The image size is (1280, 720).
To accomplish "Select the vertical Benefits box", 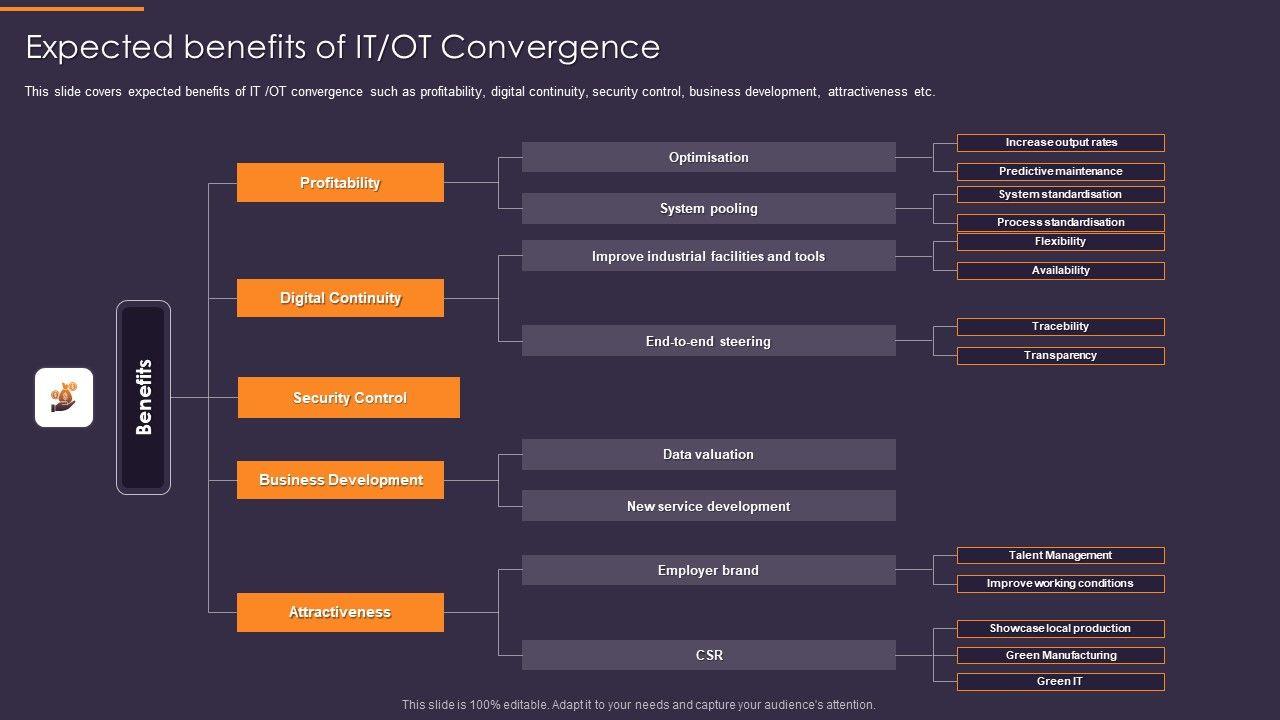I will tap(143, 397).
